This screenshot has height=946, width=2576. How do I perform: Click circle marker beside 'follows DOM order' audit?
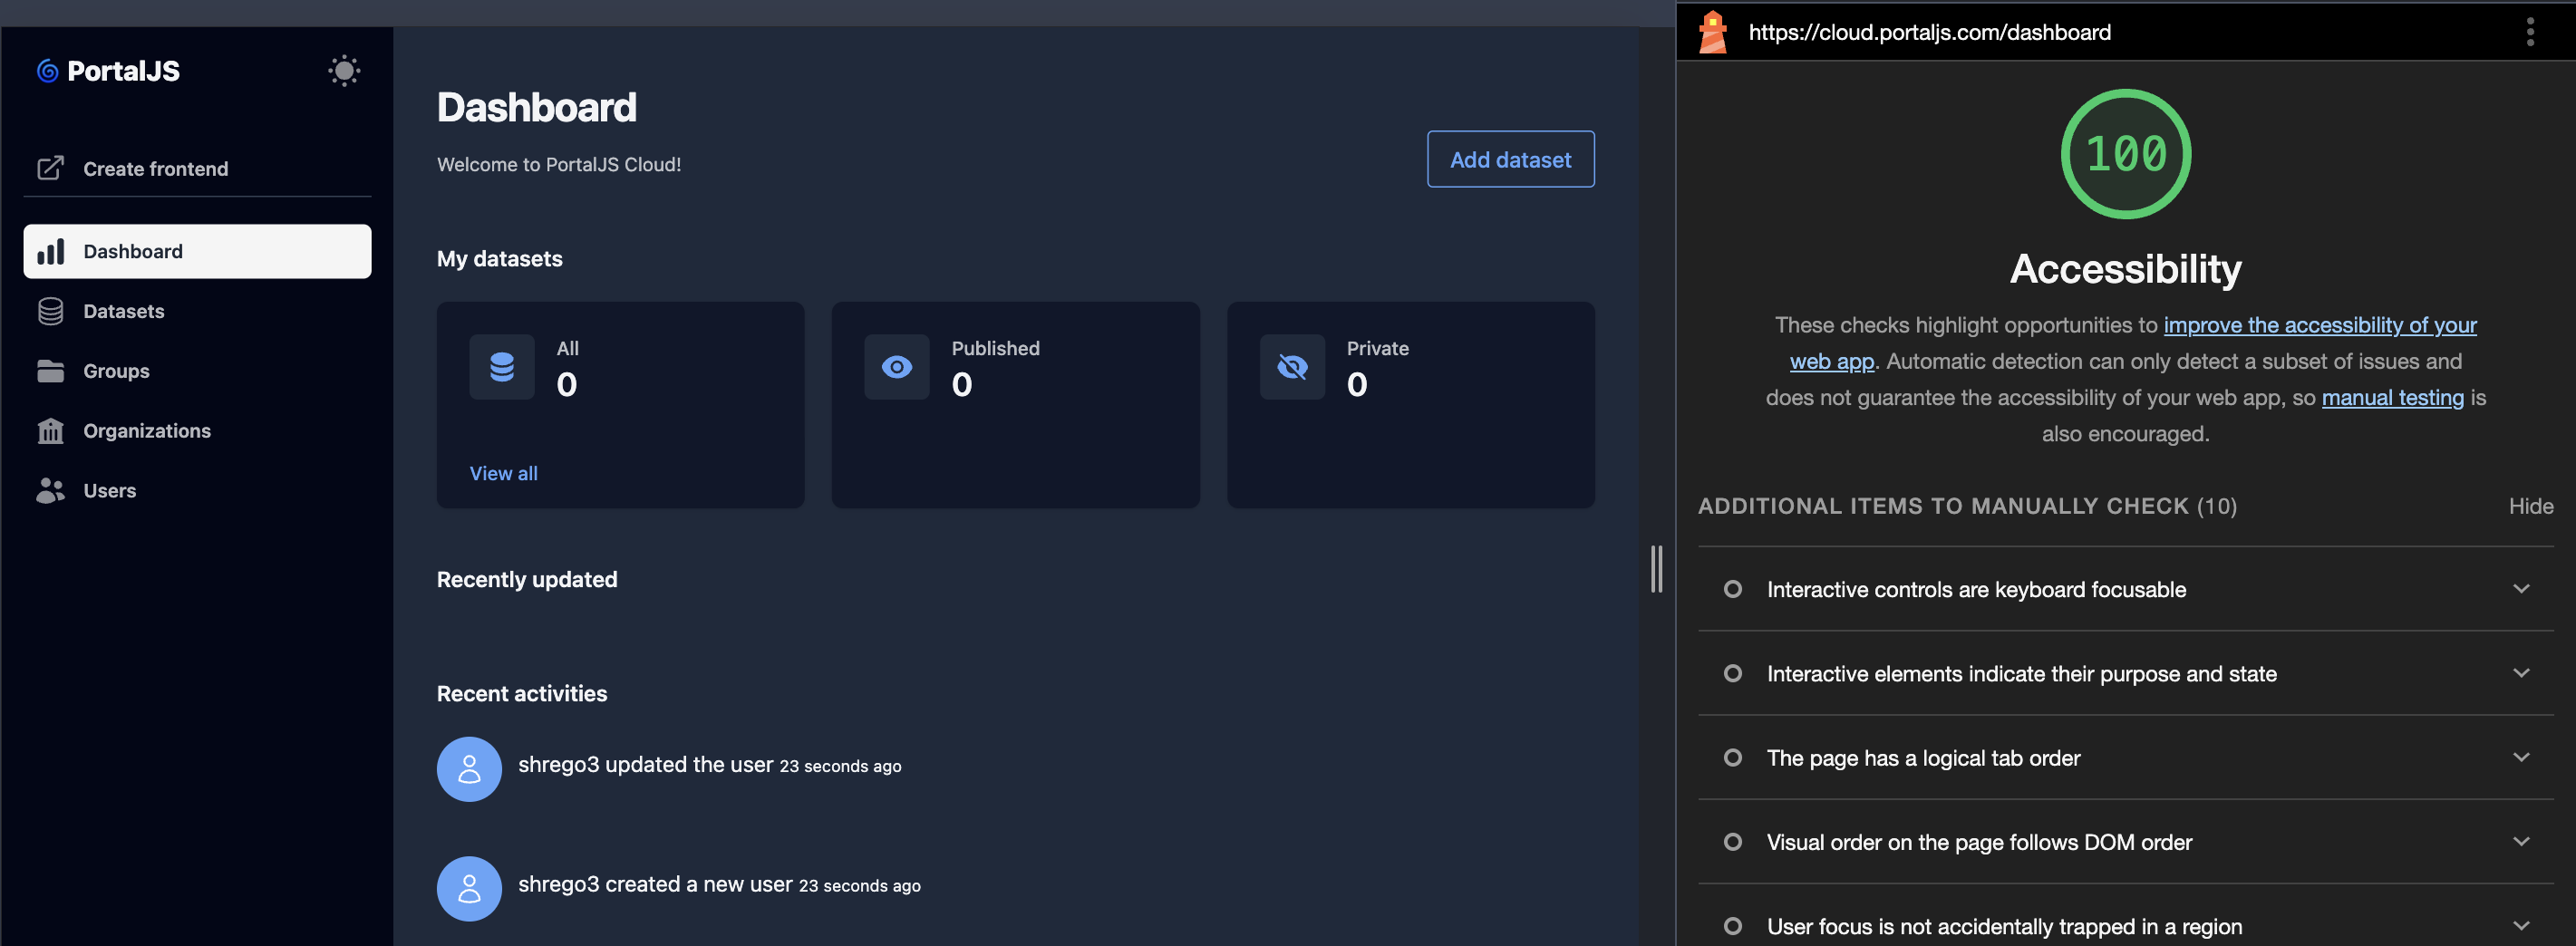point(1733,842)
